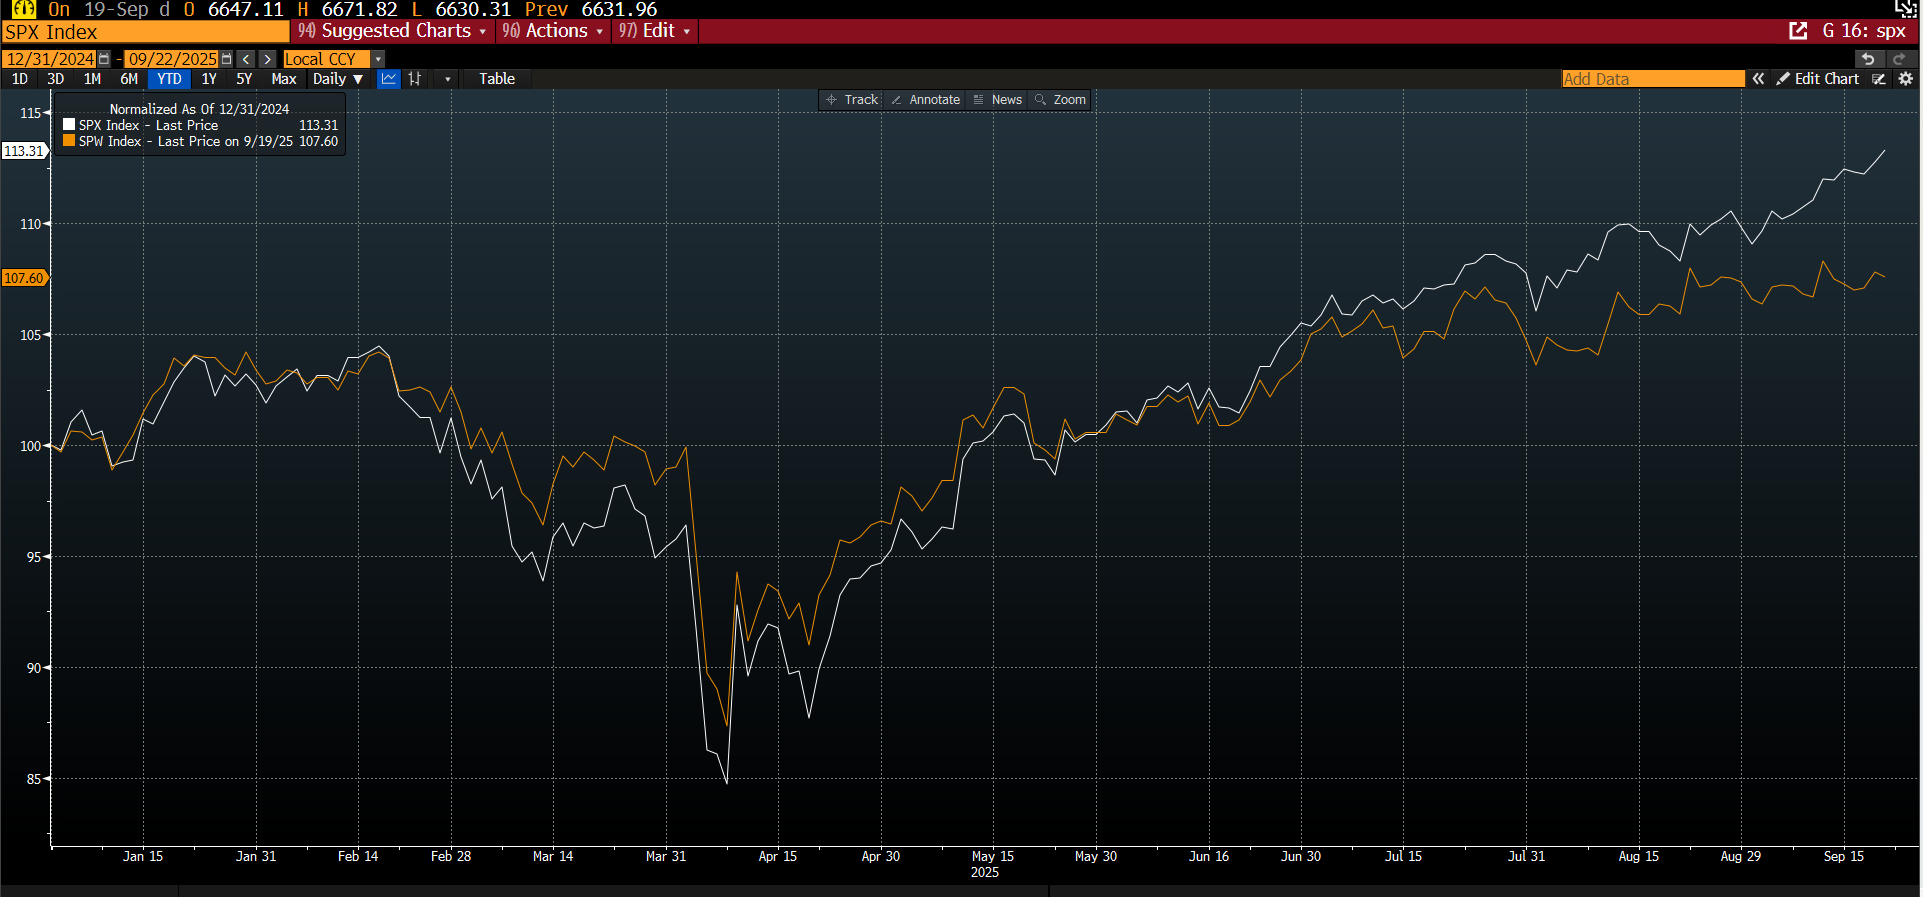Pop out chart with export icon

pos(1798,31)
